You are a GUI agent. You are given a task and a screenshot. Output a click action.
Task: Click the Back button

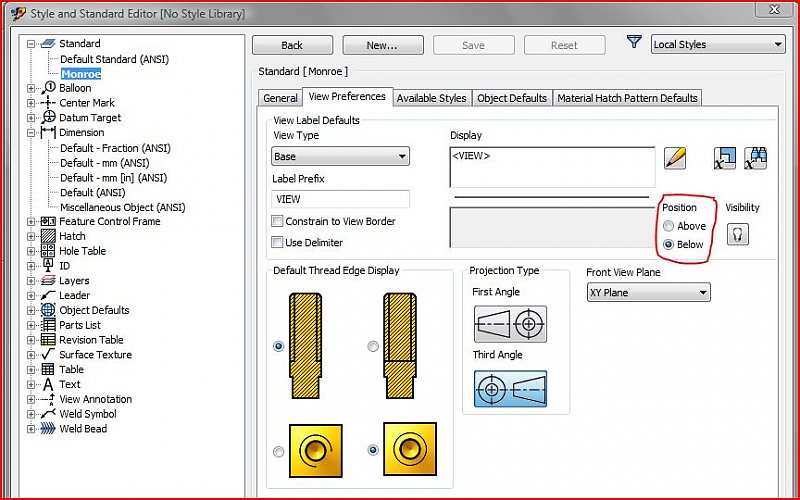[x=292, y=45]
